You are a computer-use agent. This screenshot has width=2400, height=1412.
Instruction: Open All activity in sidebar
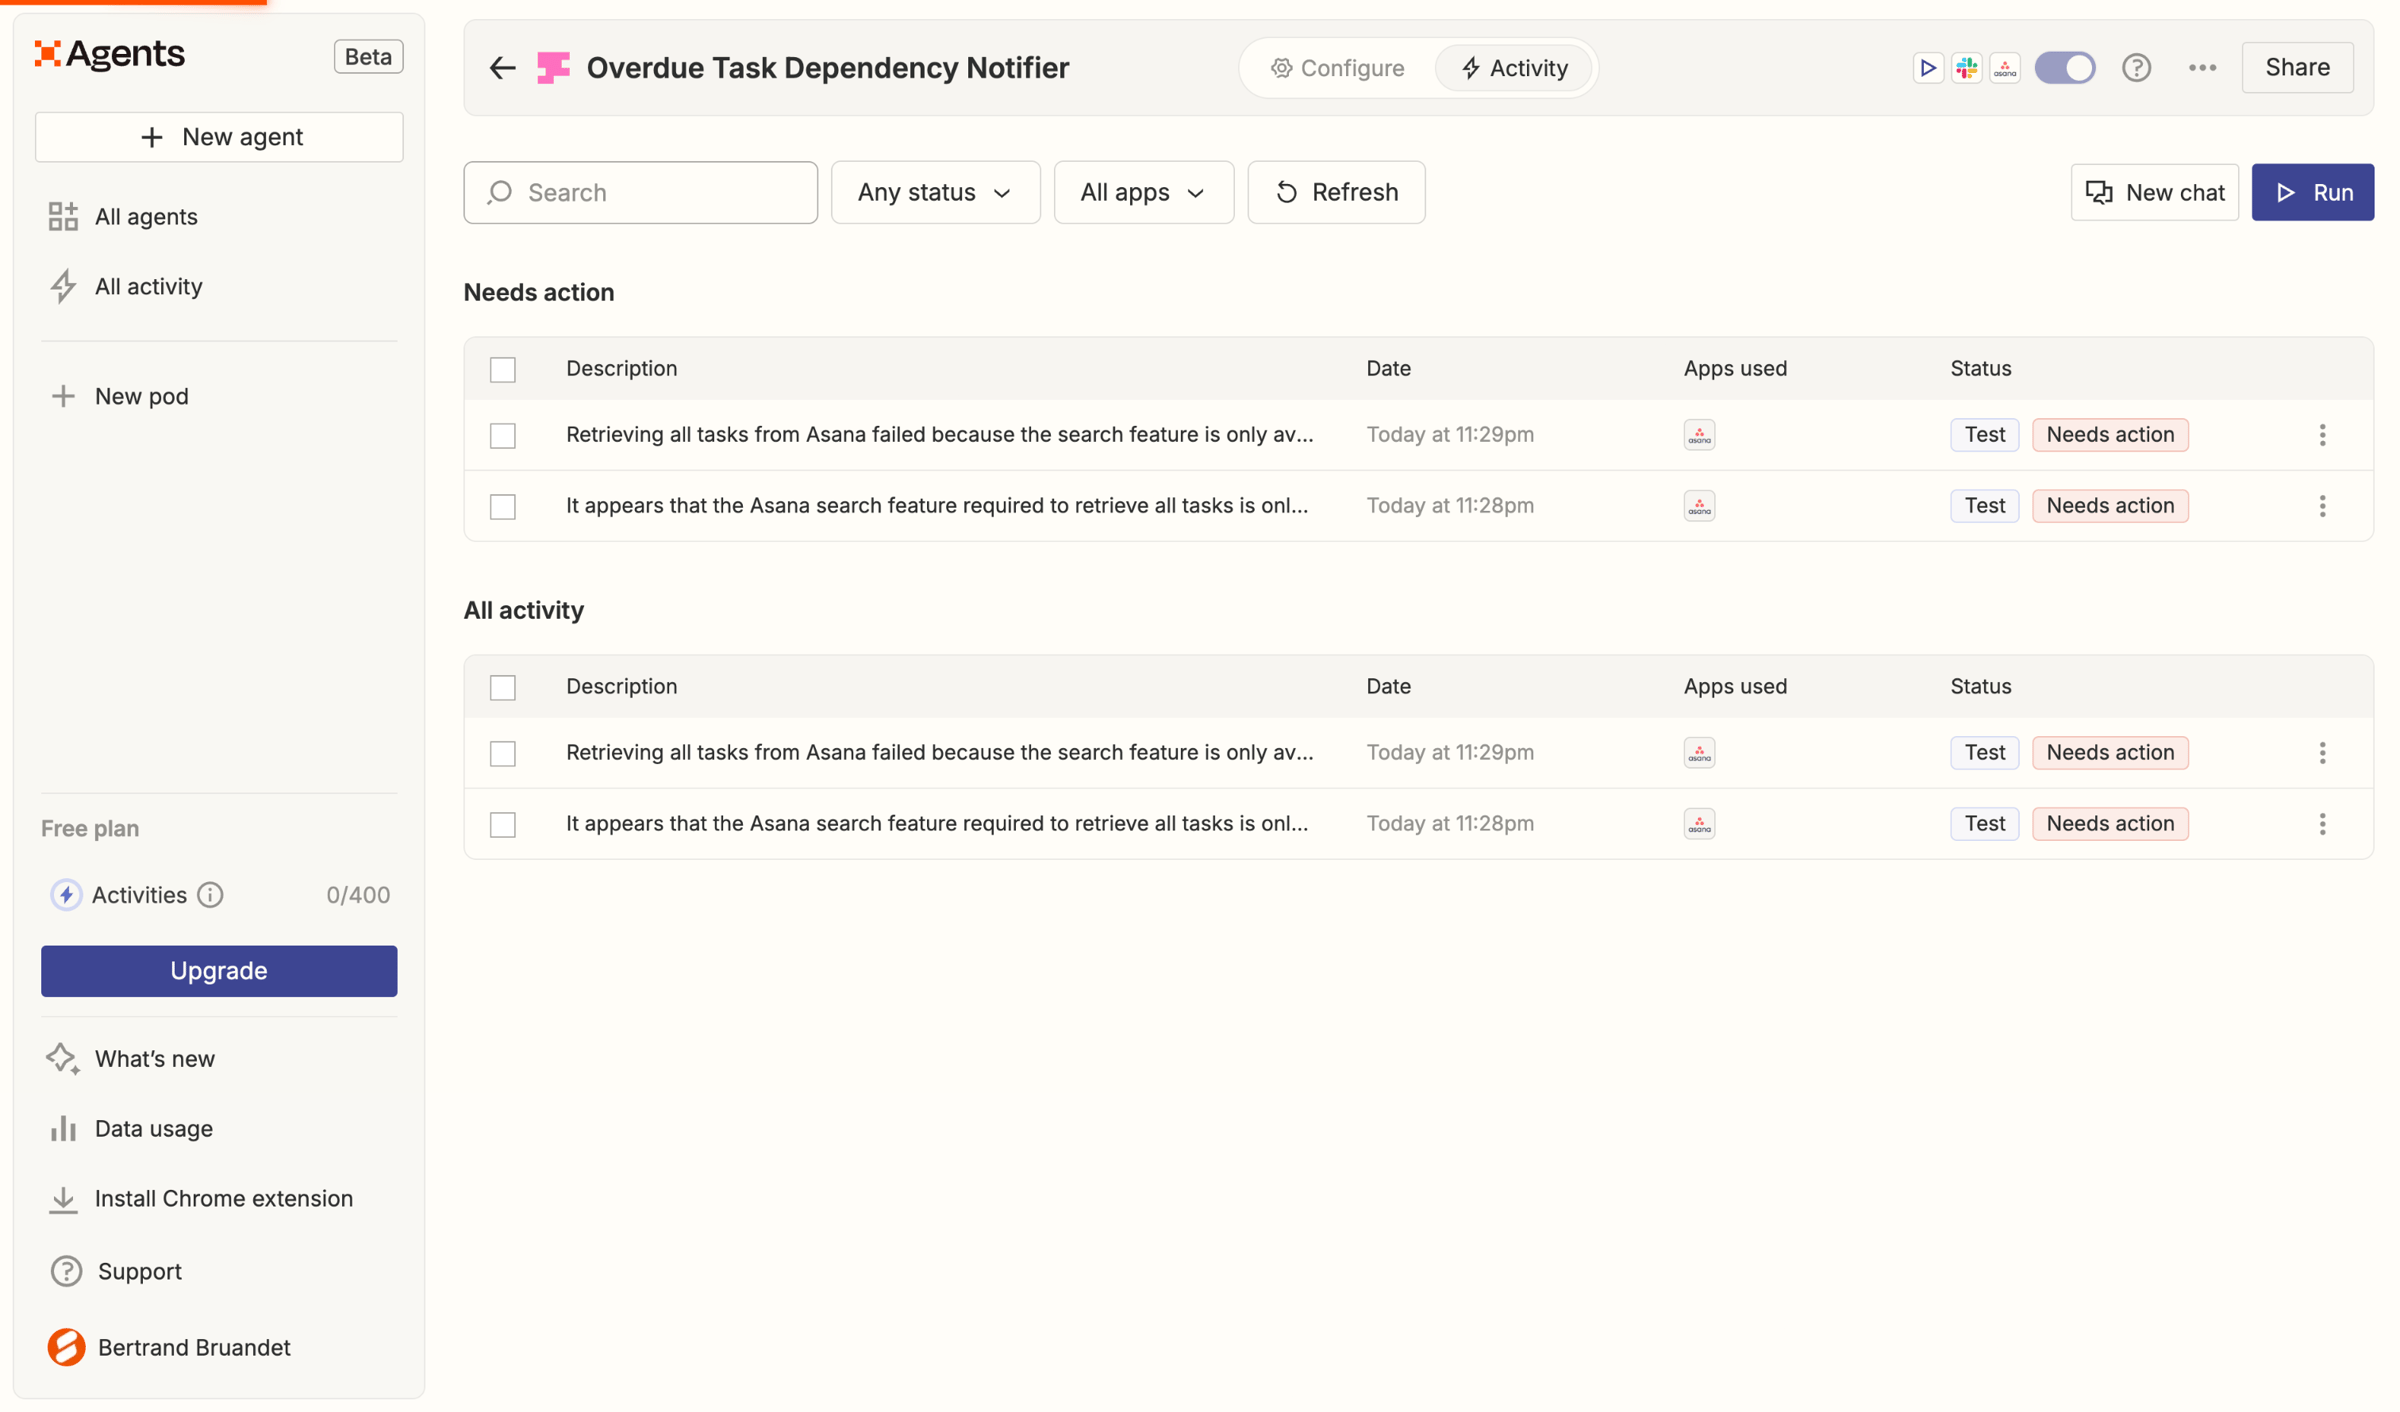[125, 286]
